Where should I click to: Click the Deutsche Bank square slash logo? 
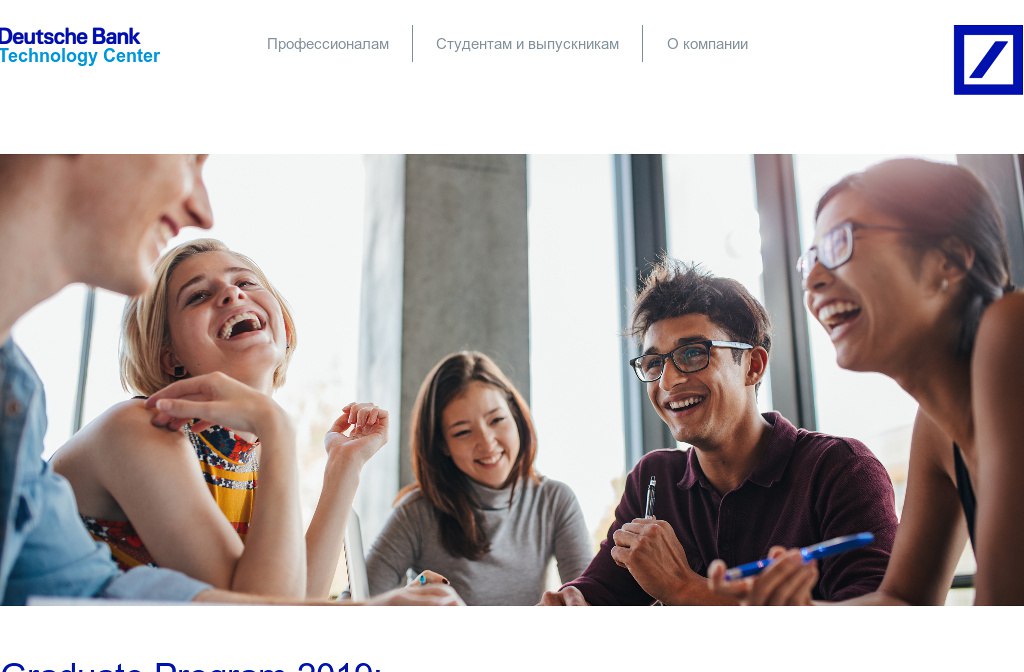(988, 59)
